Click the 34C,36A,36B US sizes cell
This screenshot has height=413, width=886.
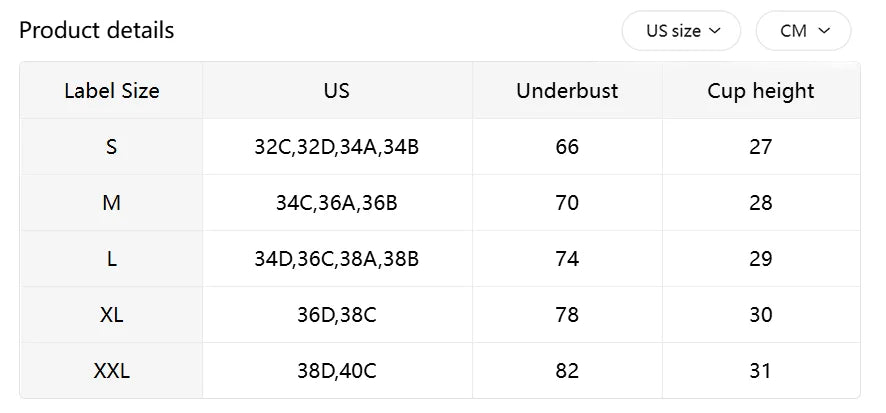click(x=337, y=203)
